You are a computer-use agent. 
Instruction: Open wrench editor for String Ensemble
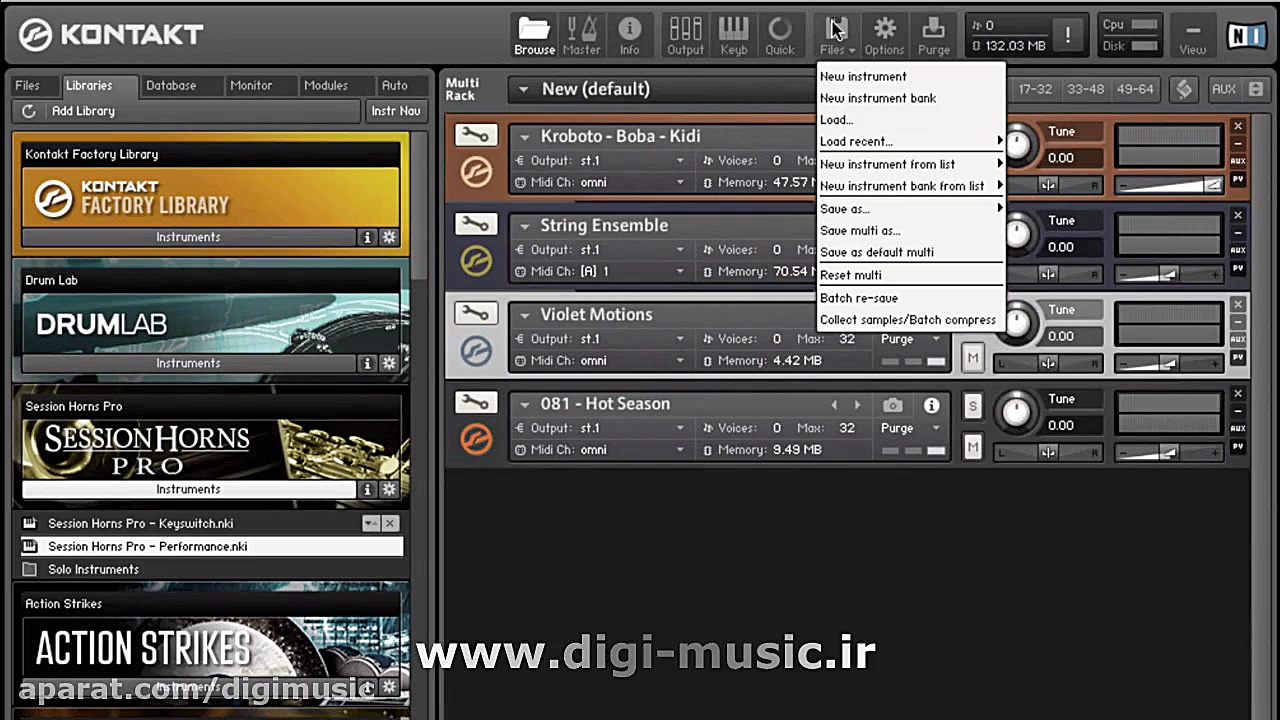pyautogui.click(x=475, y=224)
